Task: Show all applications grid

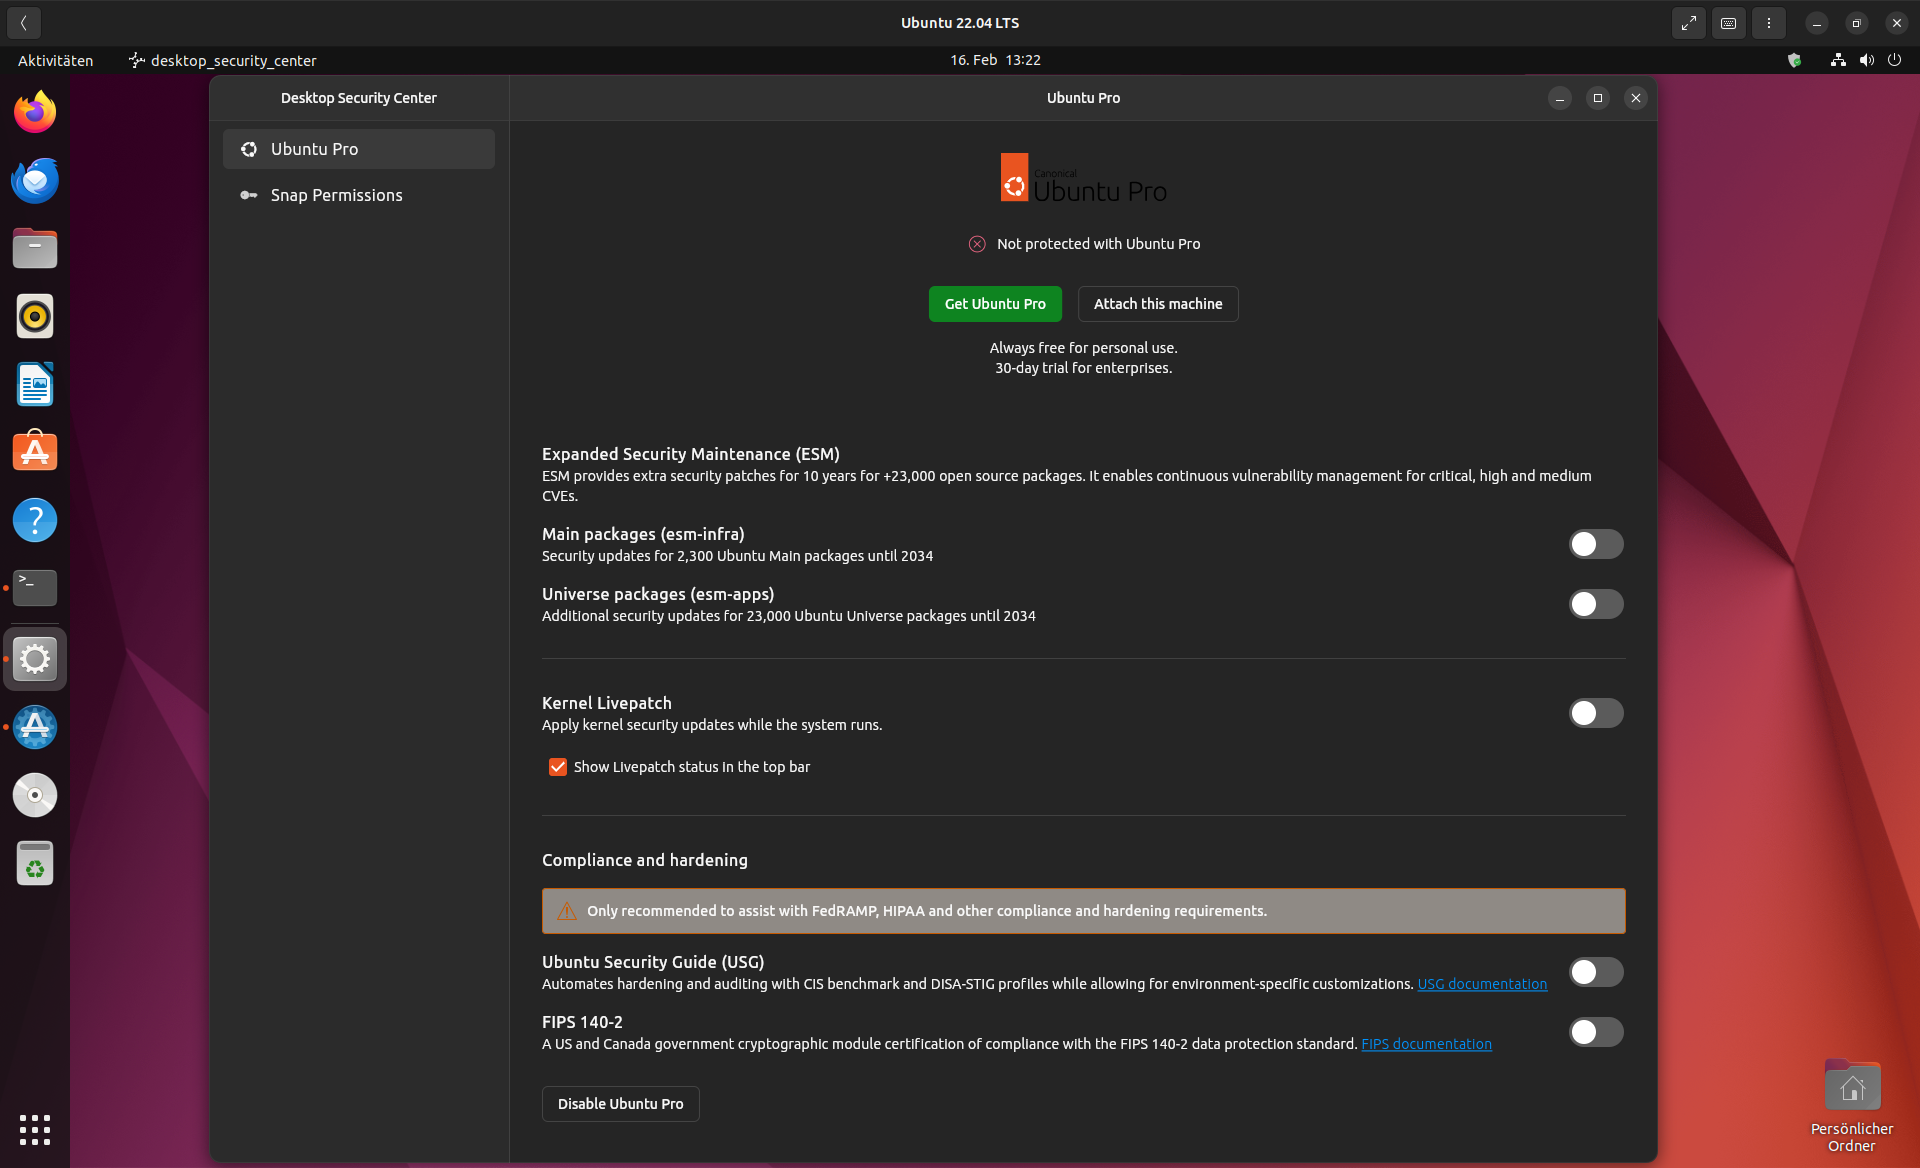Action: click(x=35, y=1129)
